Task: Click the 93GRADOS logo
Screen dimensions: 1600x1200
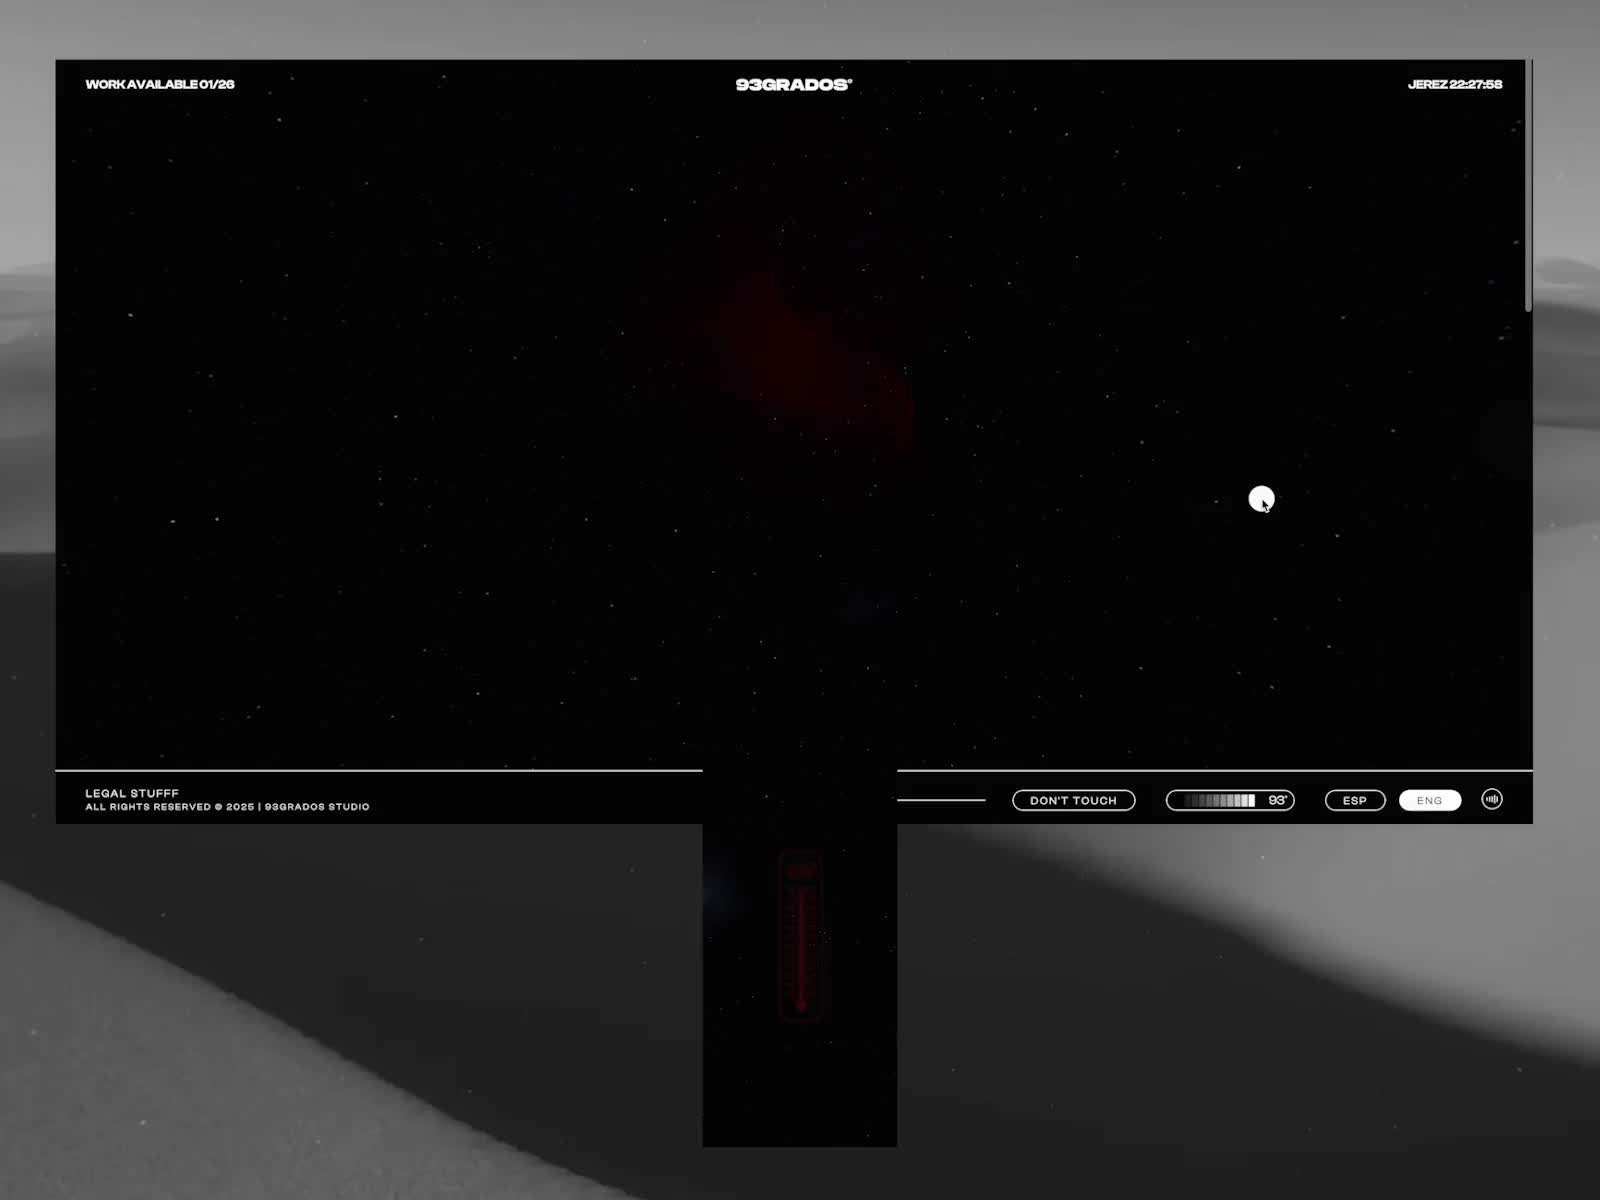Action: [x=793, y=85]
